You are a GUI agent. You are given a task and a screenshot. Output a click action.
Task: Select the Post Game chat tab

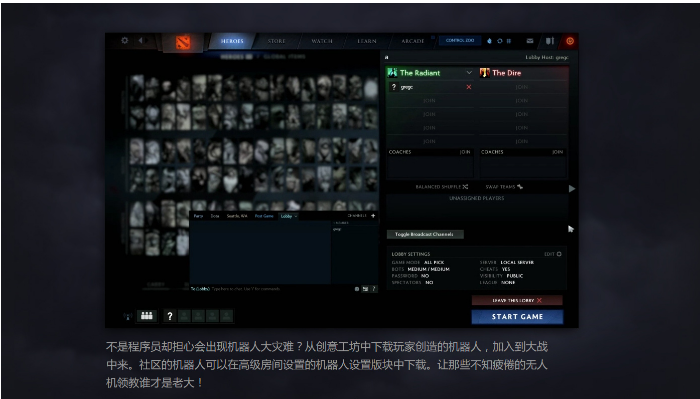pos(264,216)
